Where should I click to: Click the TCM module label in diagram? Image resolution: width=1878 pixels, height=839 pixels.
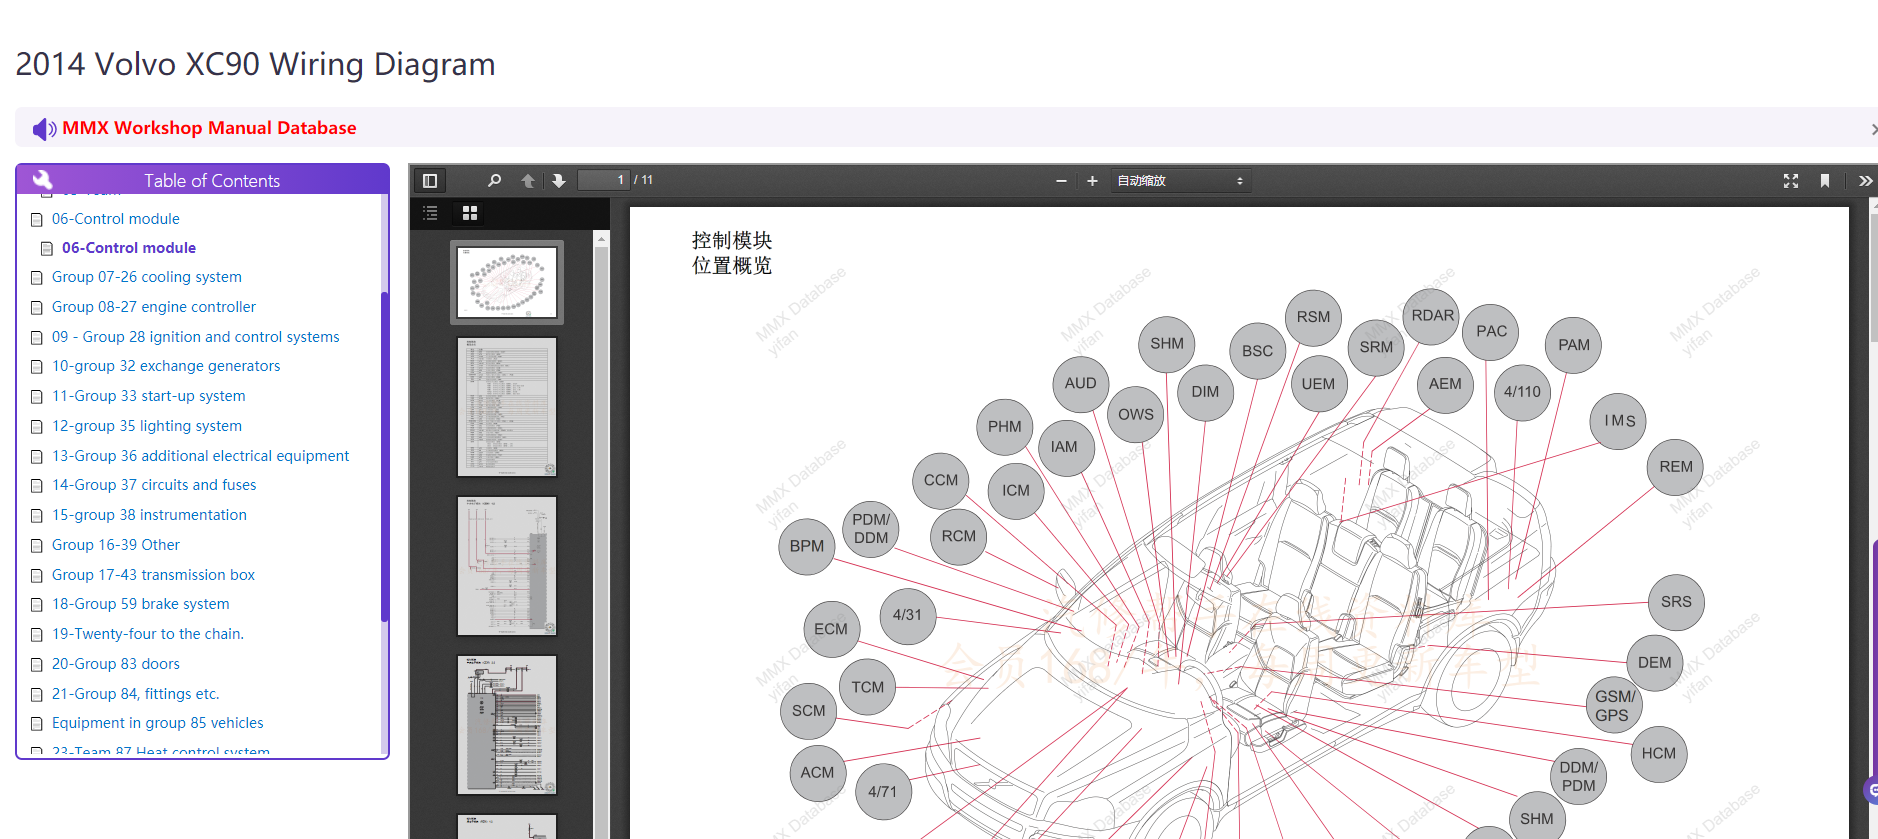coord(867,687)
